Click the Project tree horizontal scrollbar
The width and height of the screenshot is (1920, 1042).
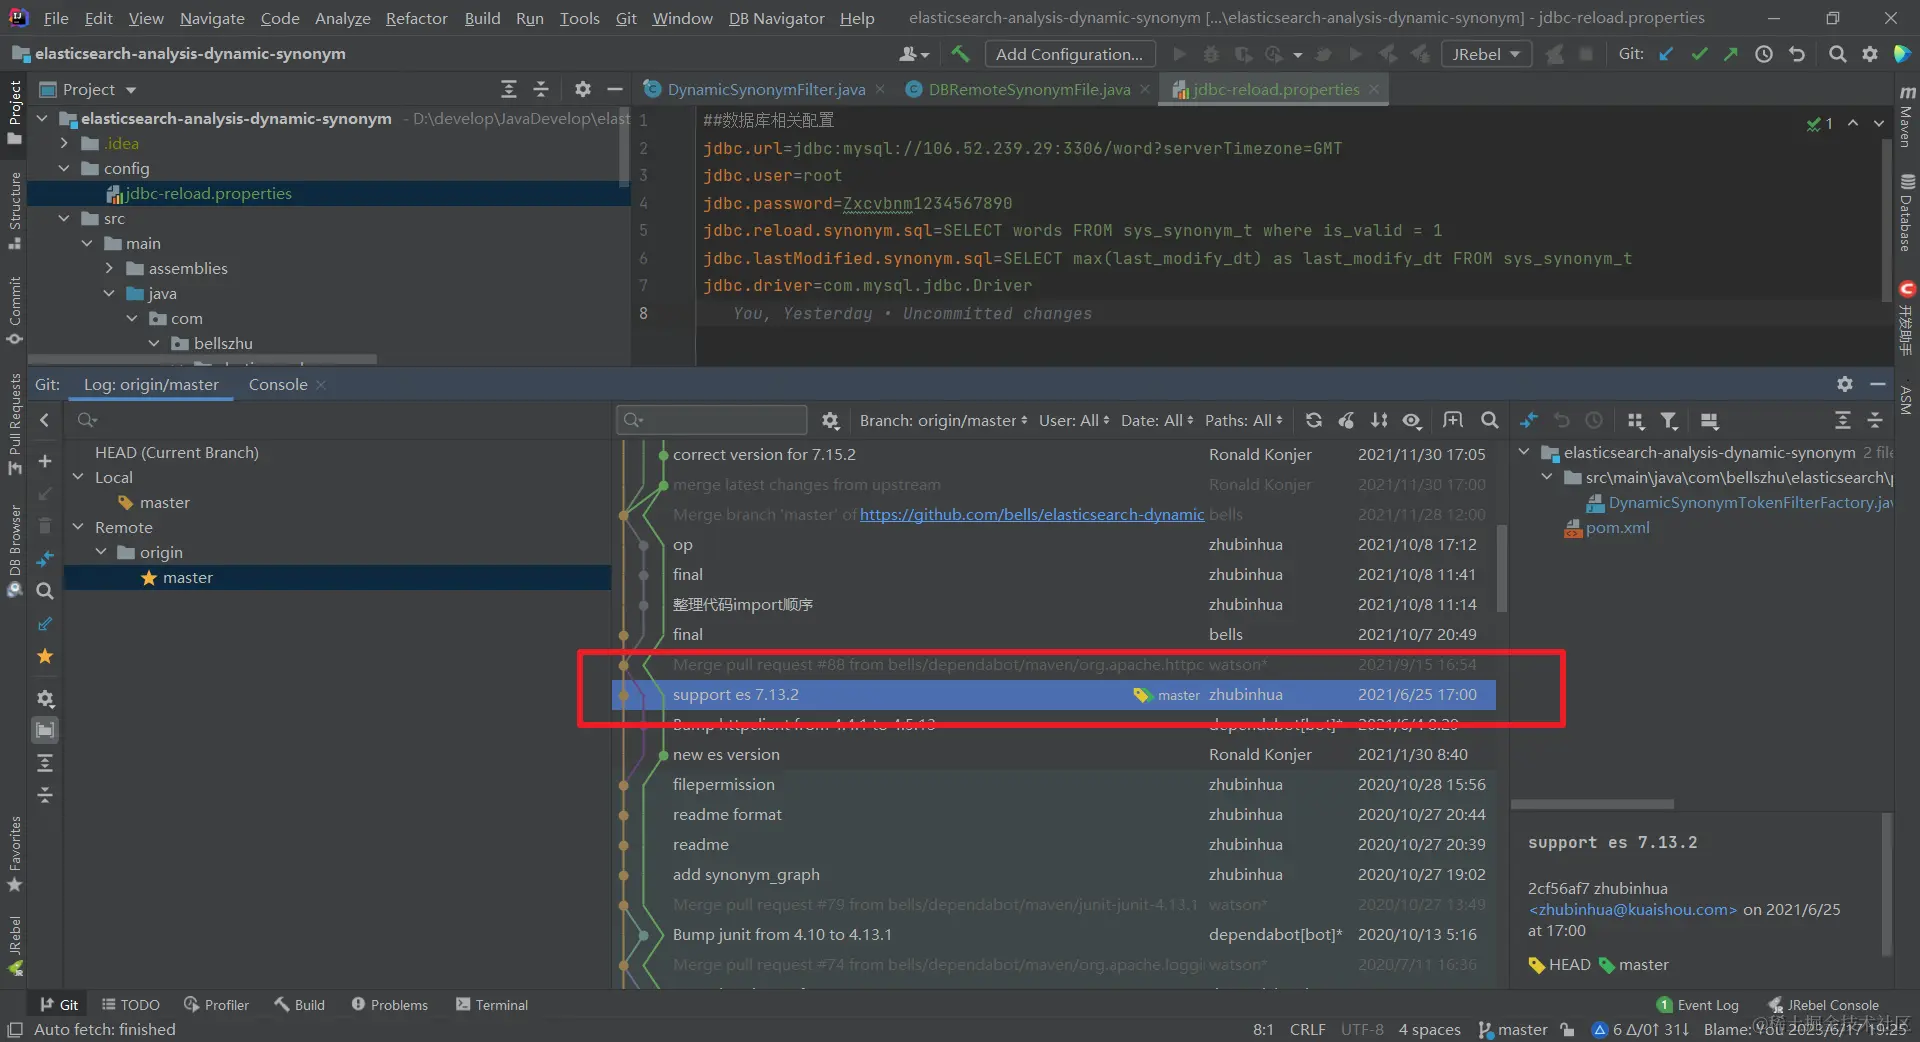[202, 359]
